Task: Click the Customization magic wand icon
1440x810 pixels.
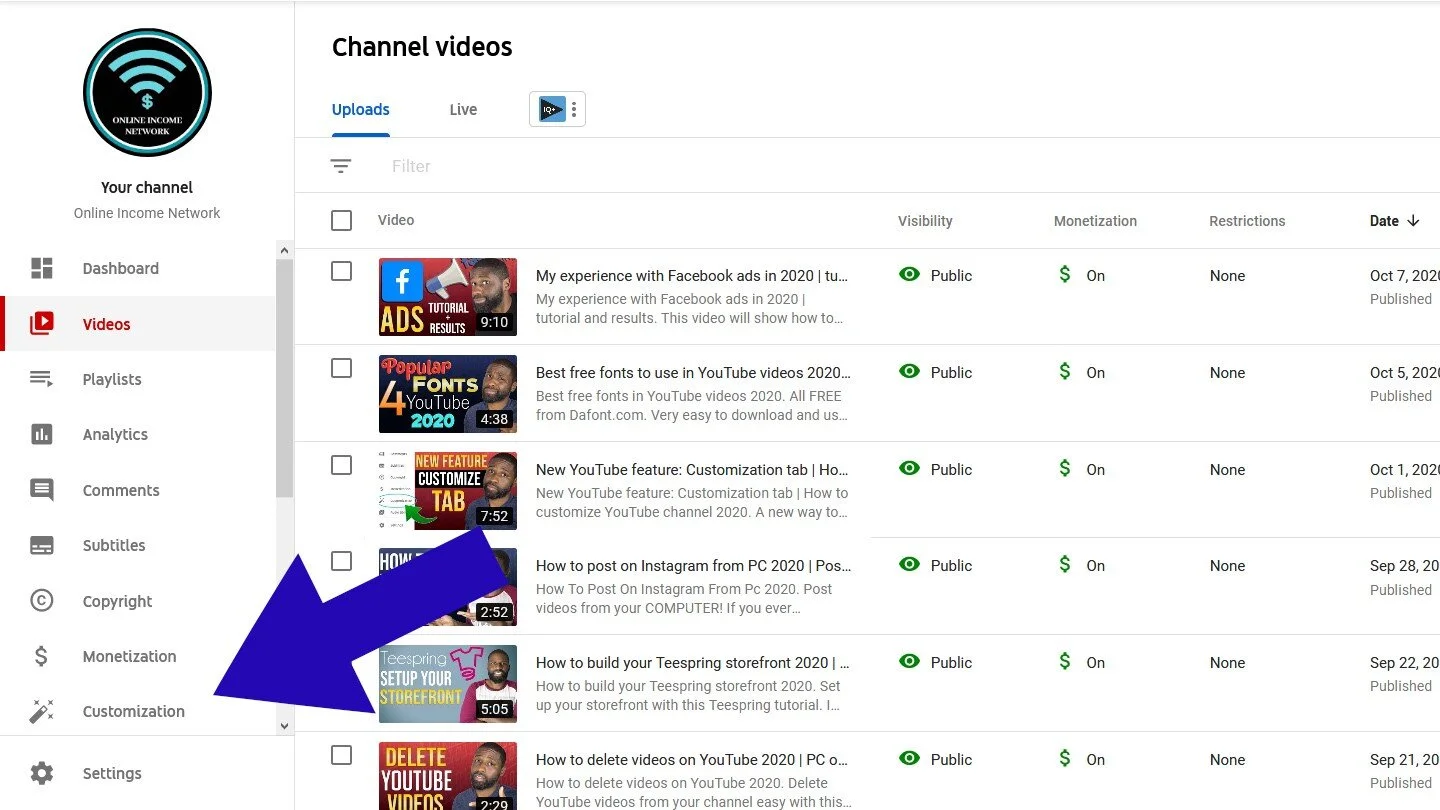Action: [x=42, y=711]
